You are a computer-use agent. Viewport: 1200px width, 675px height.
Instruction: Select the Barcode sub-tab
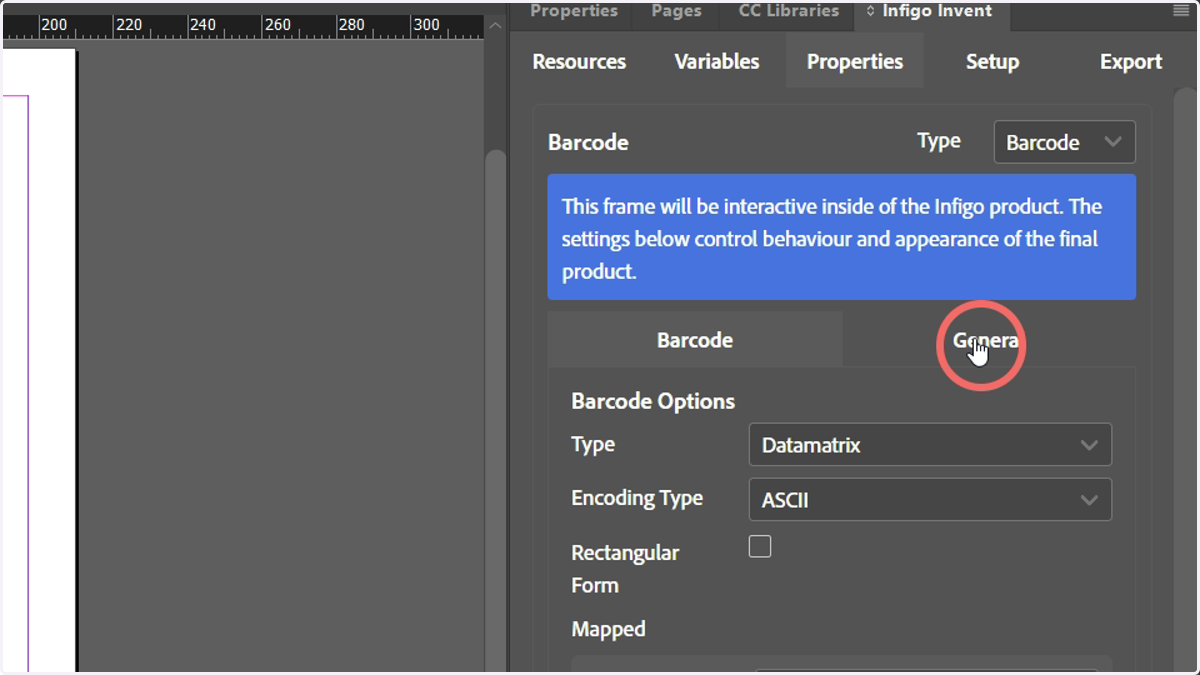click(x=695, y=340)
